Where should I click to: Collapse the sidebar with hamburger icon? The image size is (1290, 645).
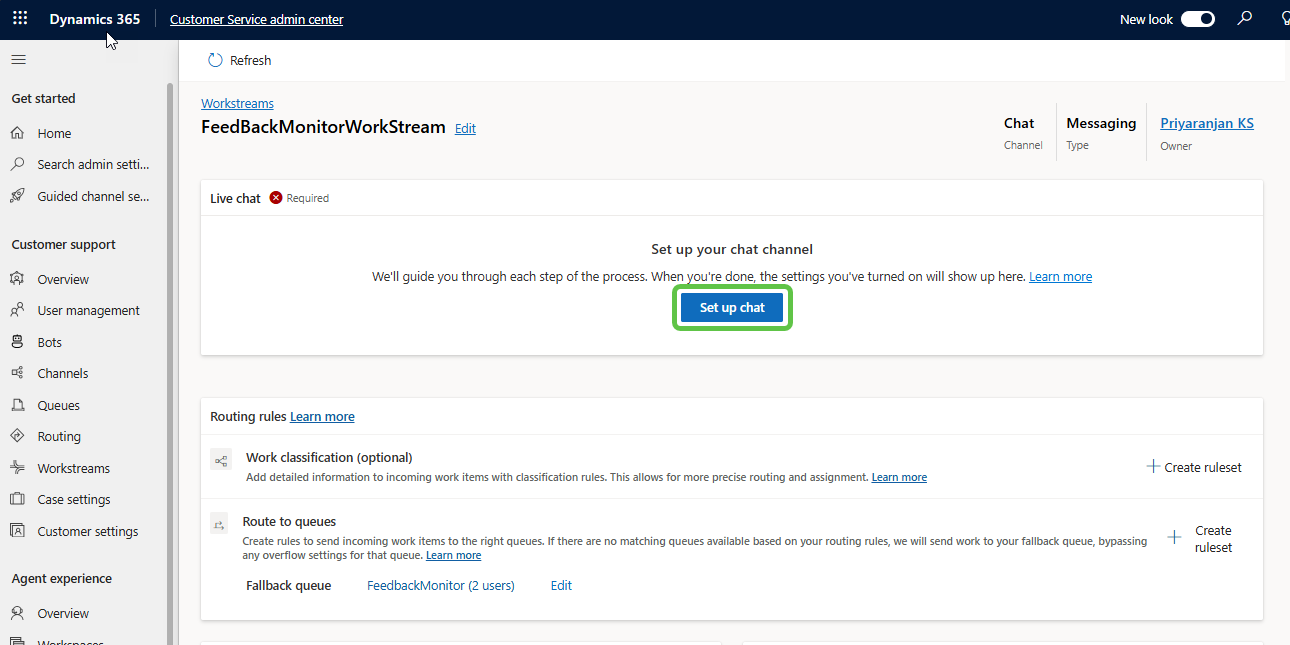(x=18, y=60)
